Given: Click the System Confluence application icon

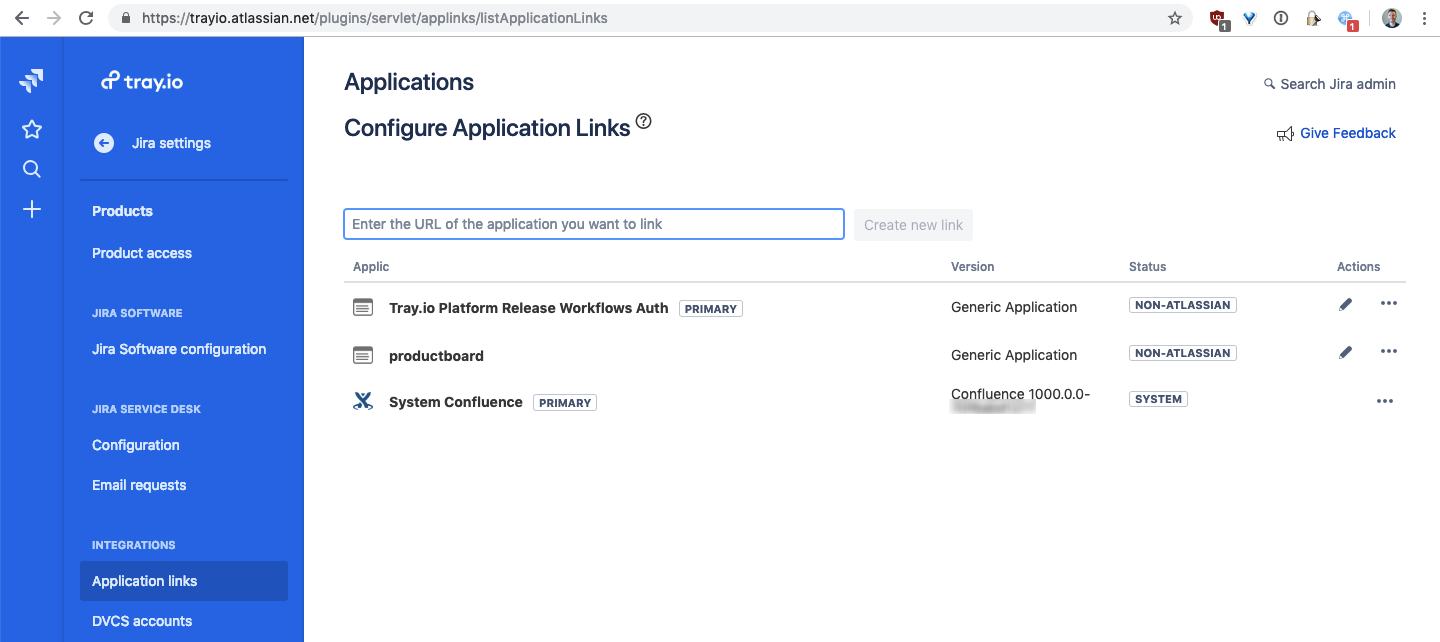Looking at the screenshot, I should click(x=363, y=402).
